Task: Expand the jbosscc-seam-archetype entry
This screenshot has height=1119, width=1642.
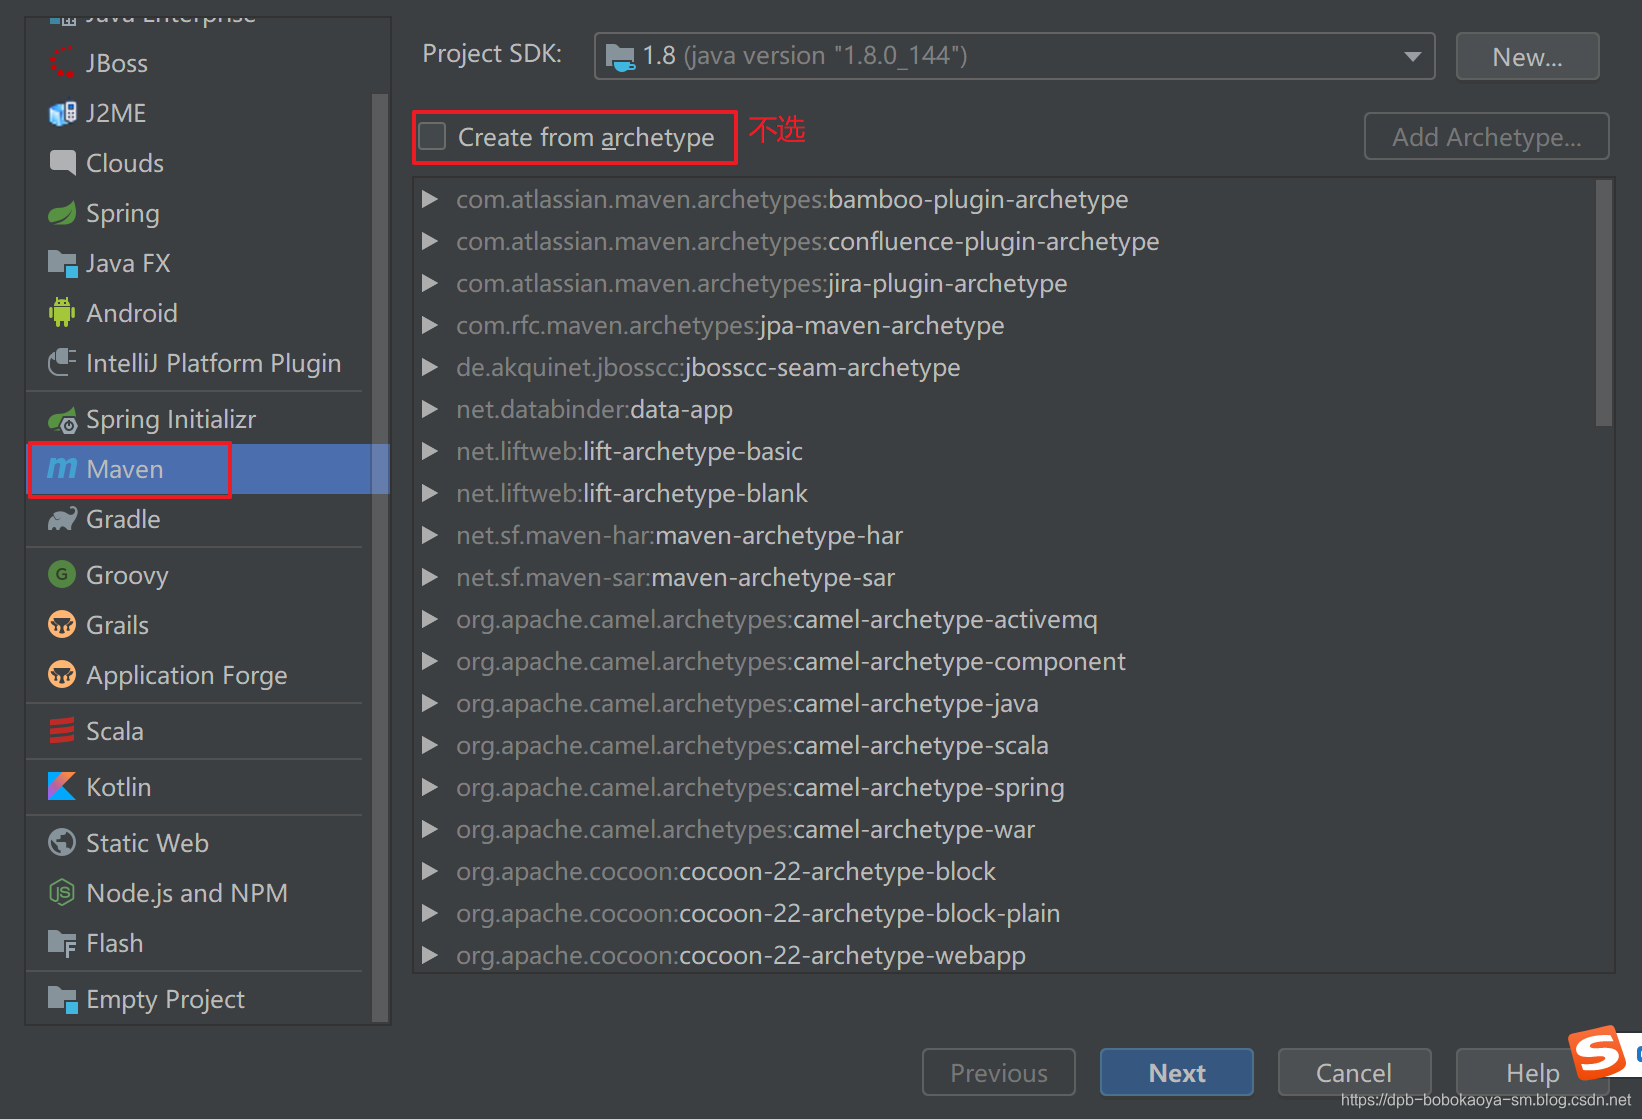Action: click(430, 367)
